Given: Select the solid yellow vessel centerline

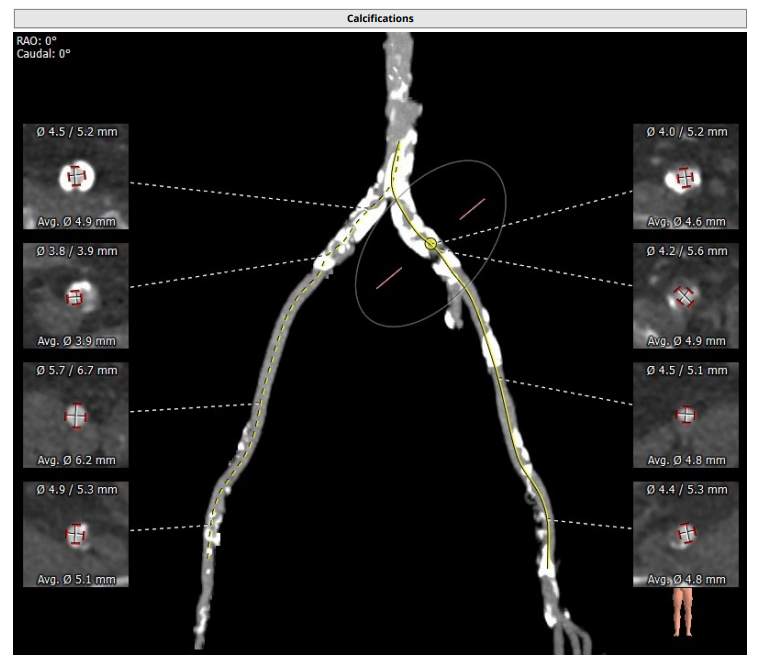Looking at the screenshot, I should (x=495, y=352).
